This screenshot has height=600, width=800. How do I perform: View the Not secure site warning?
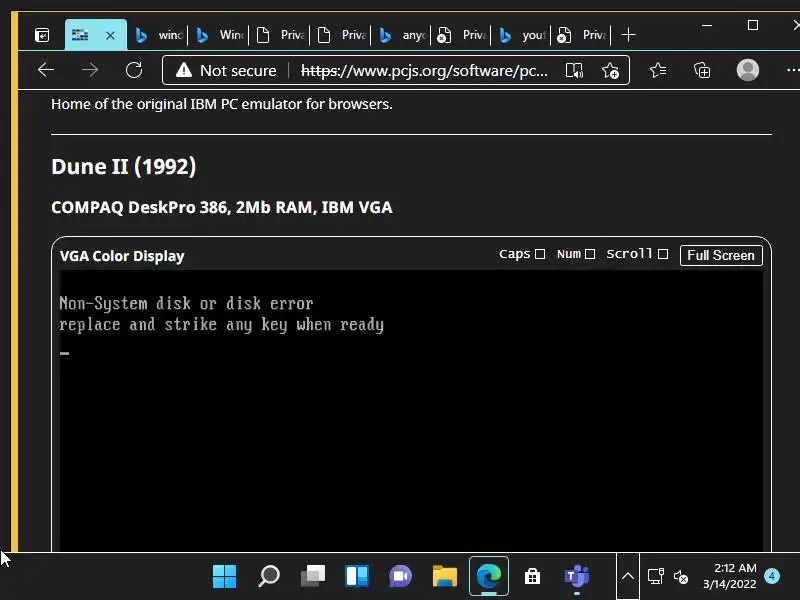click(226, 70)
